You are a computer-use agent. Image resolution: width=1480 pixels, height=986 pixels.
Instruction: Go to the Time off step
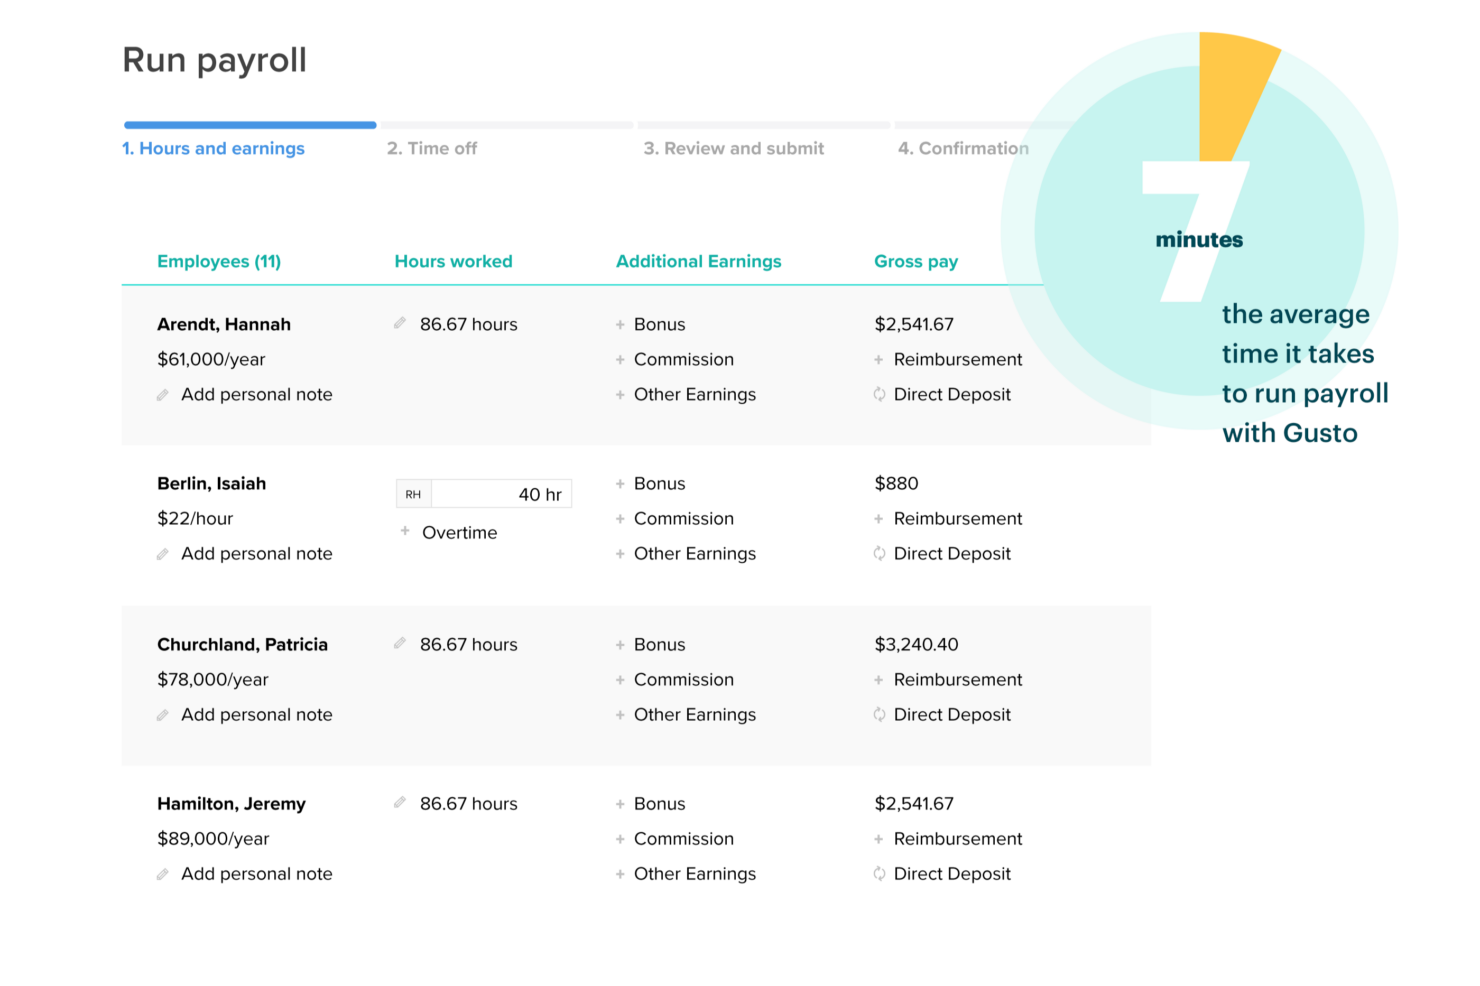(x=432, y=148)
